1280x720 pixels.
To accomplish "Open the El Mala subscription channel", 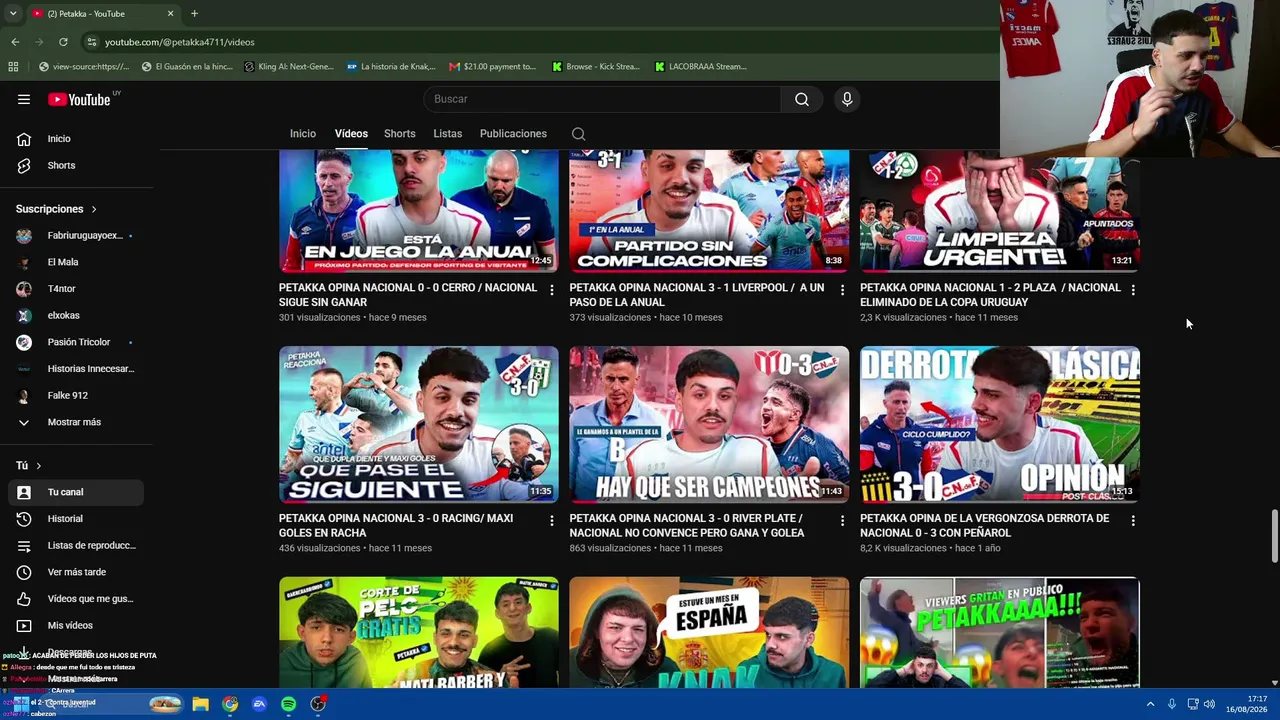I will point(75,262).
